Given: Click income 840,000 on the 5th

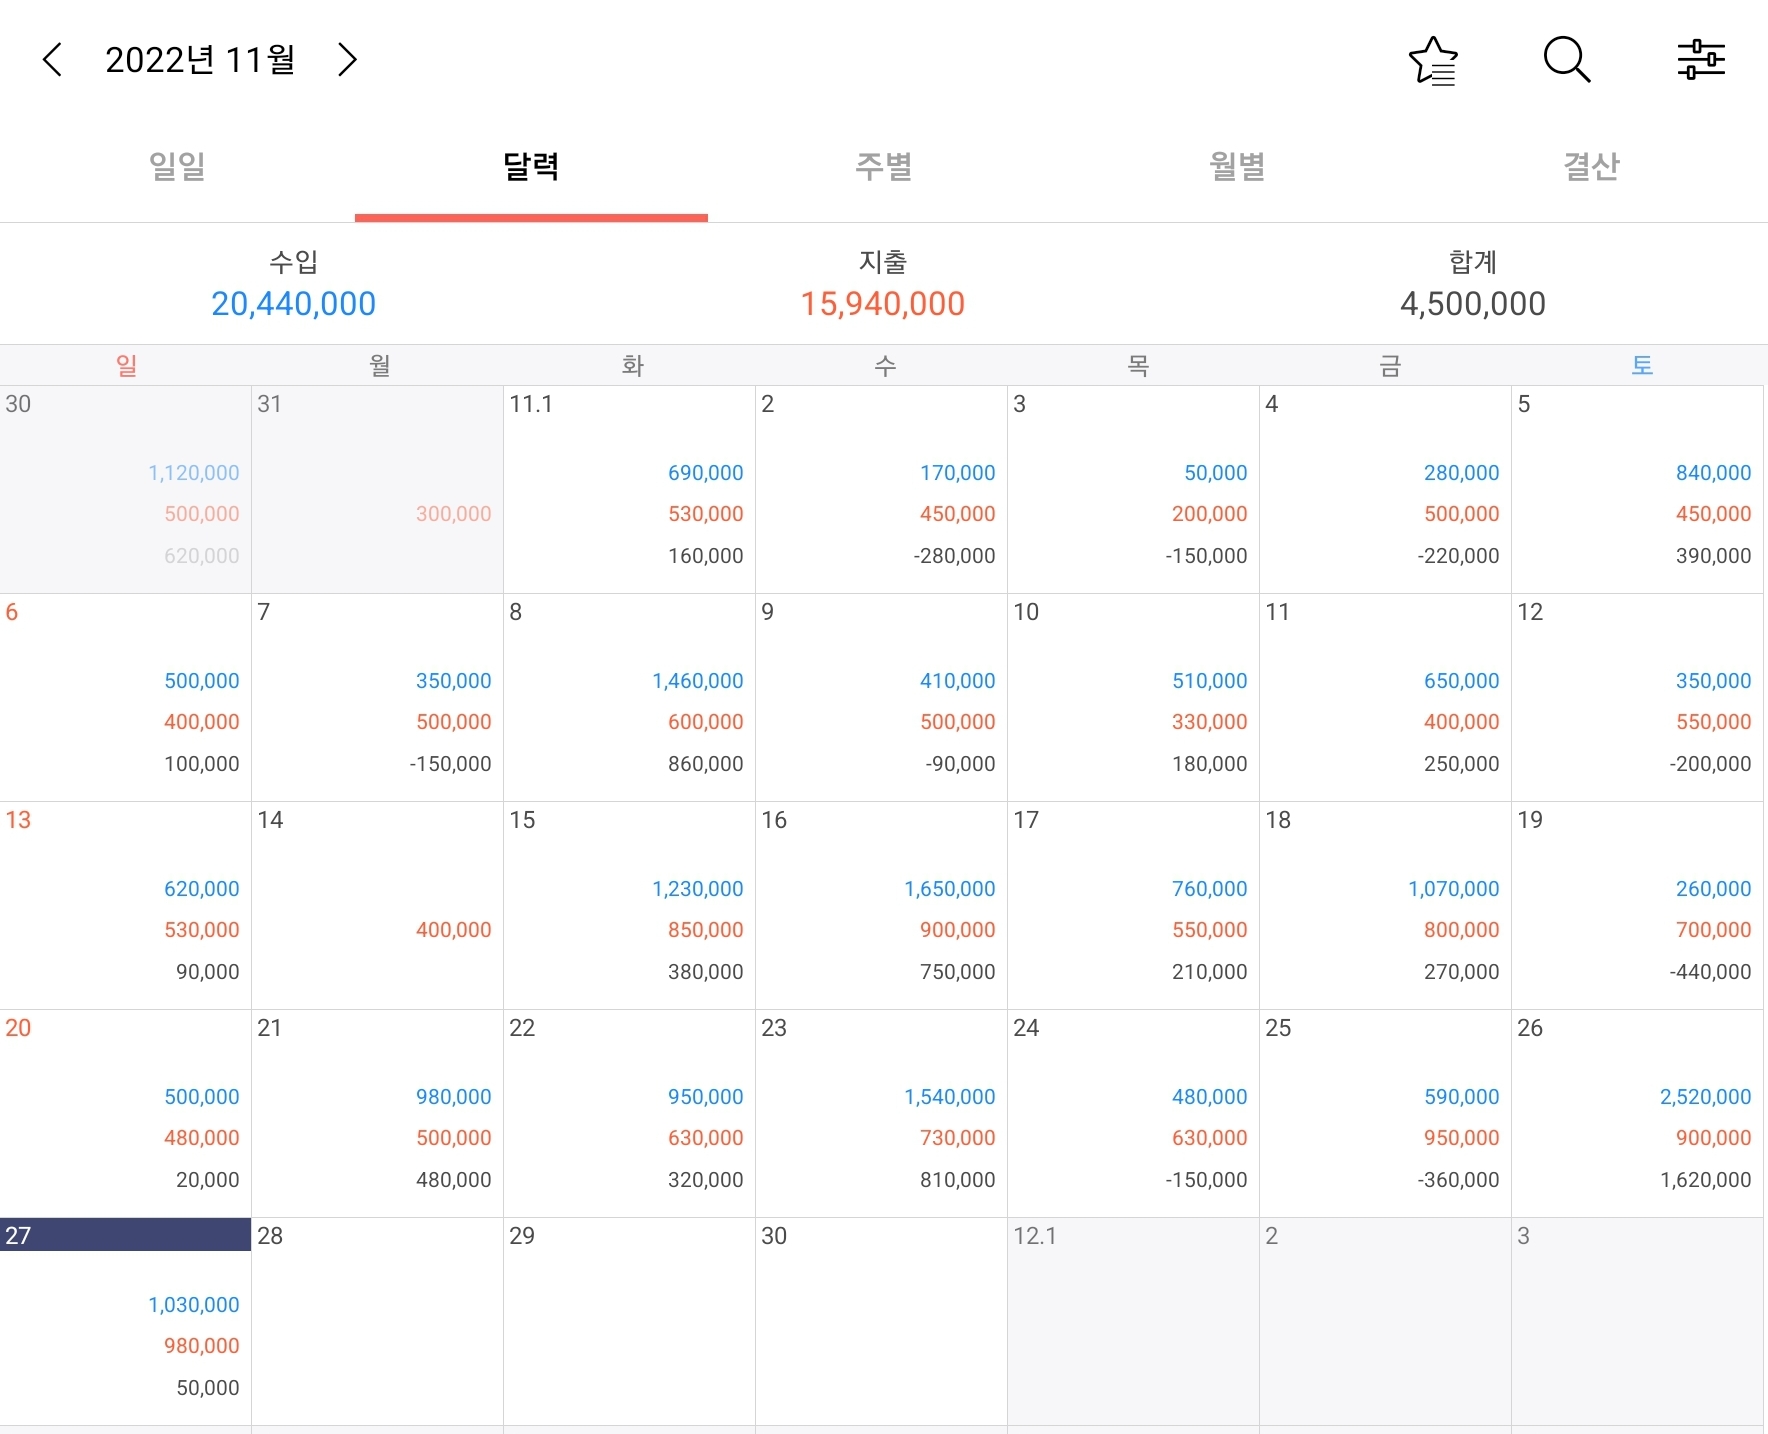Looking at the screenshot, I should click(1714, 473).
